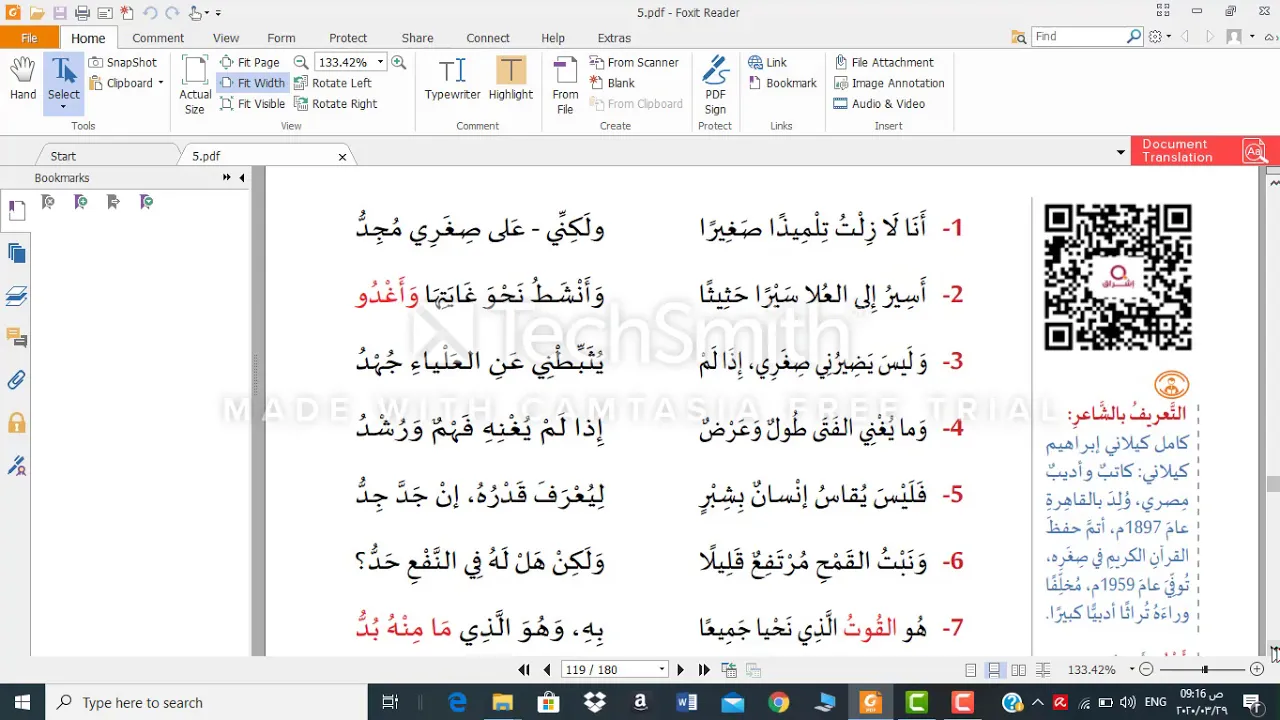Add a Bookmark from the ribbon

pos(782,83)
